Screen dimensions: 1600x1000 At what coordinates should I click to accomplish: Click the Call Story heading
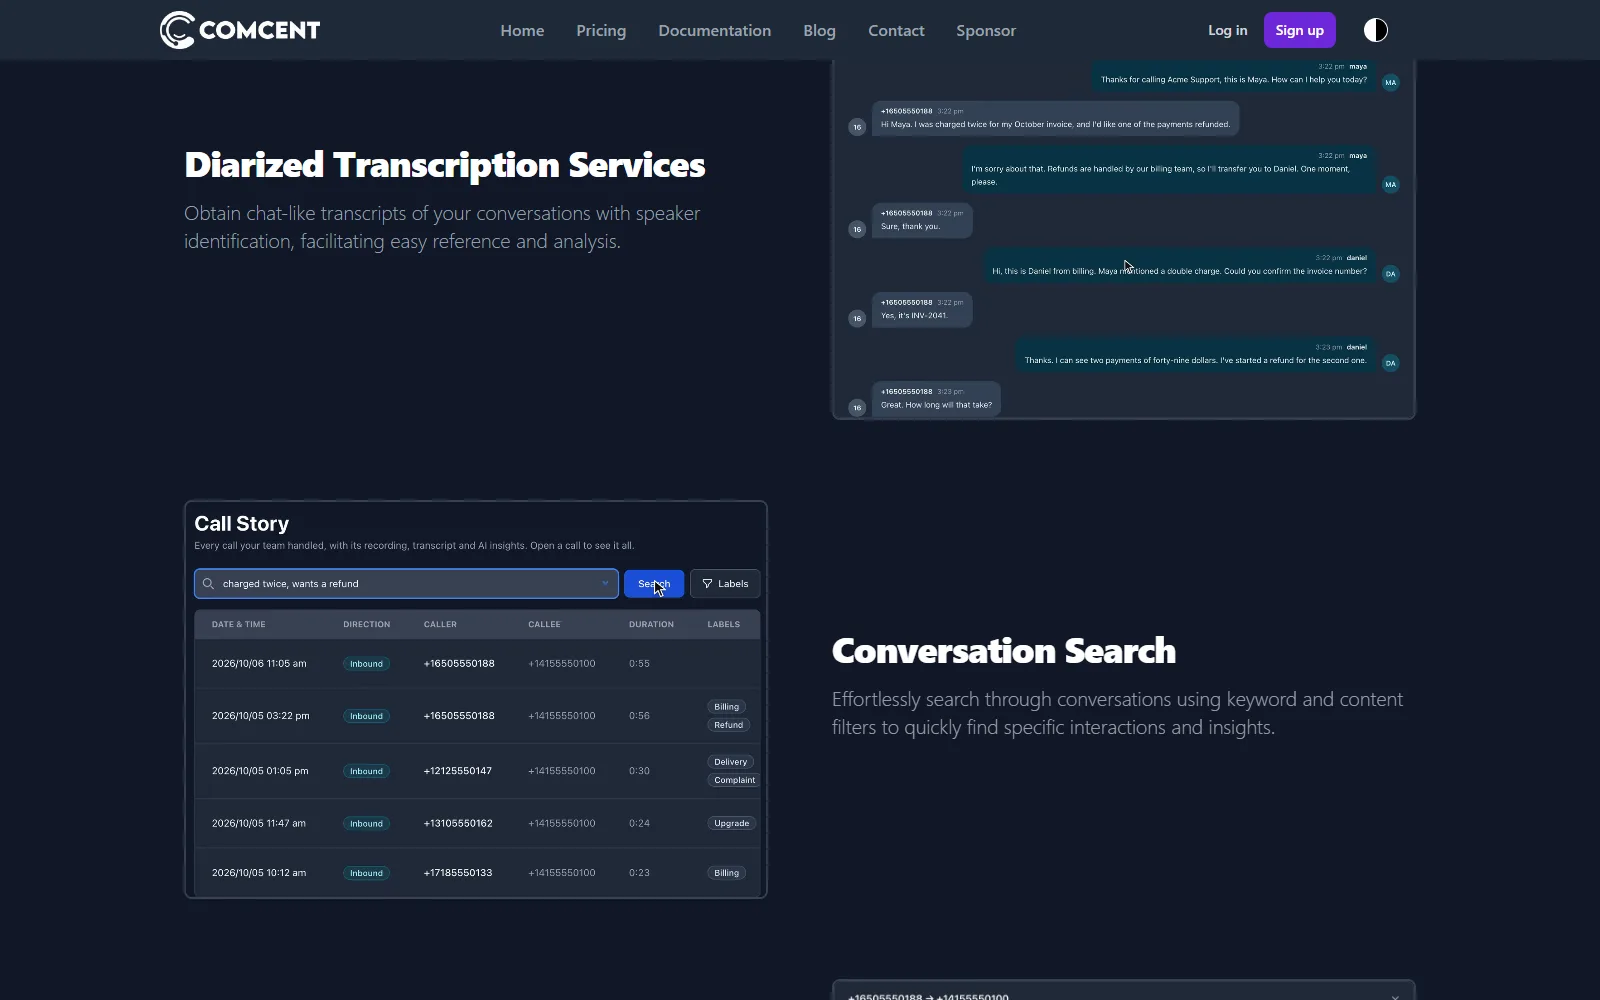click(x=241, y=524)
